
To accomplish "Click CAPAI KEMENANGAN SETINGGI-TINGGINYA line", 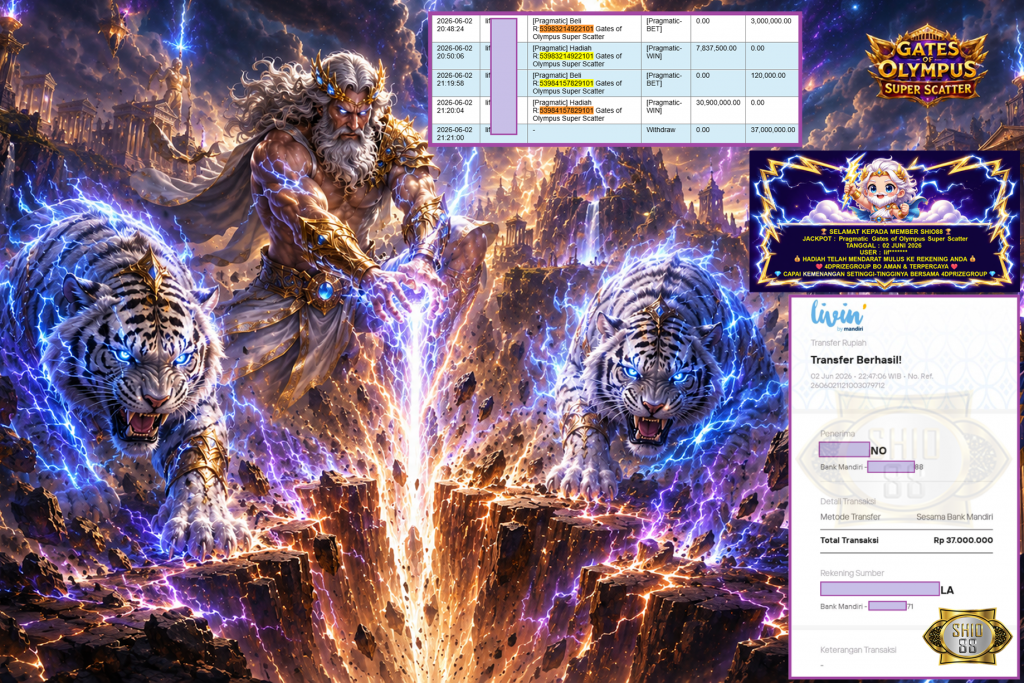I will tap(884, 274).
